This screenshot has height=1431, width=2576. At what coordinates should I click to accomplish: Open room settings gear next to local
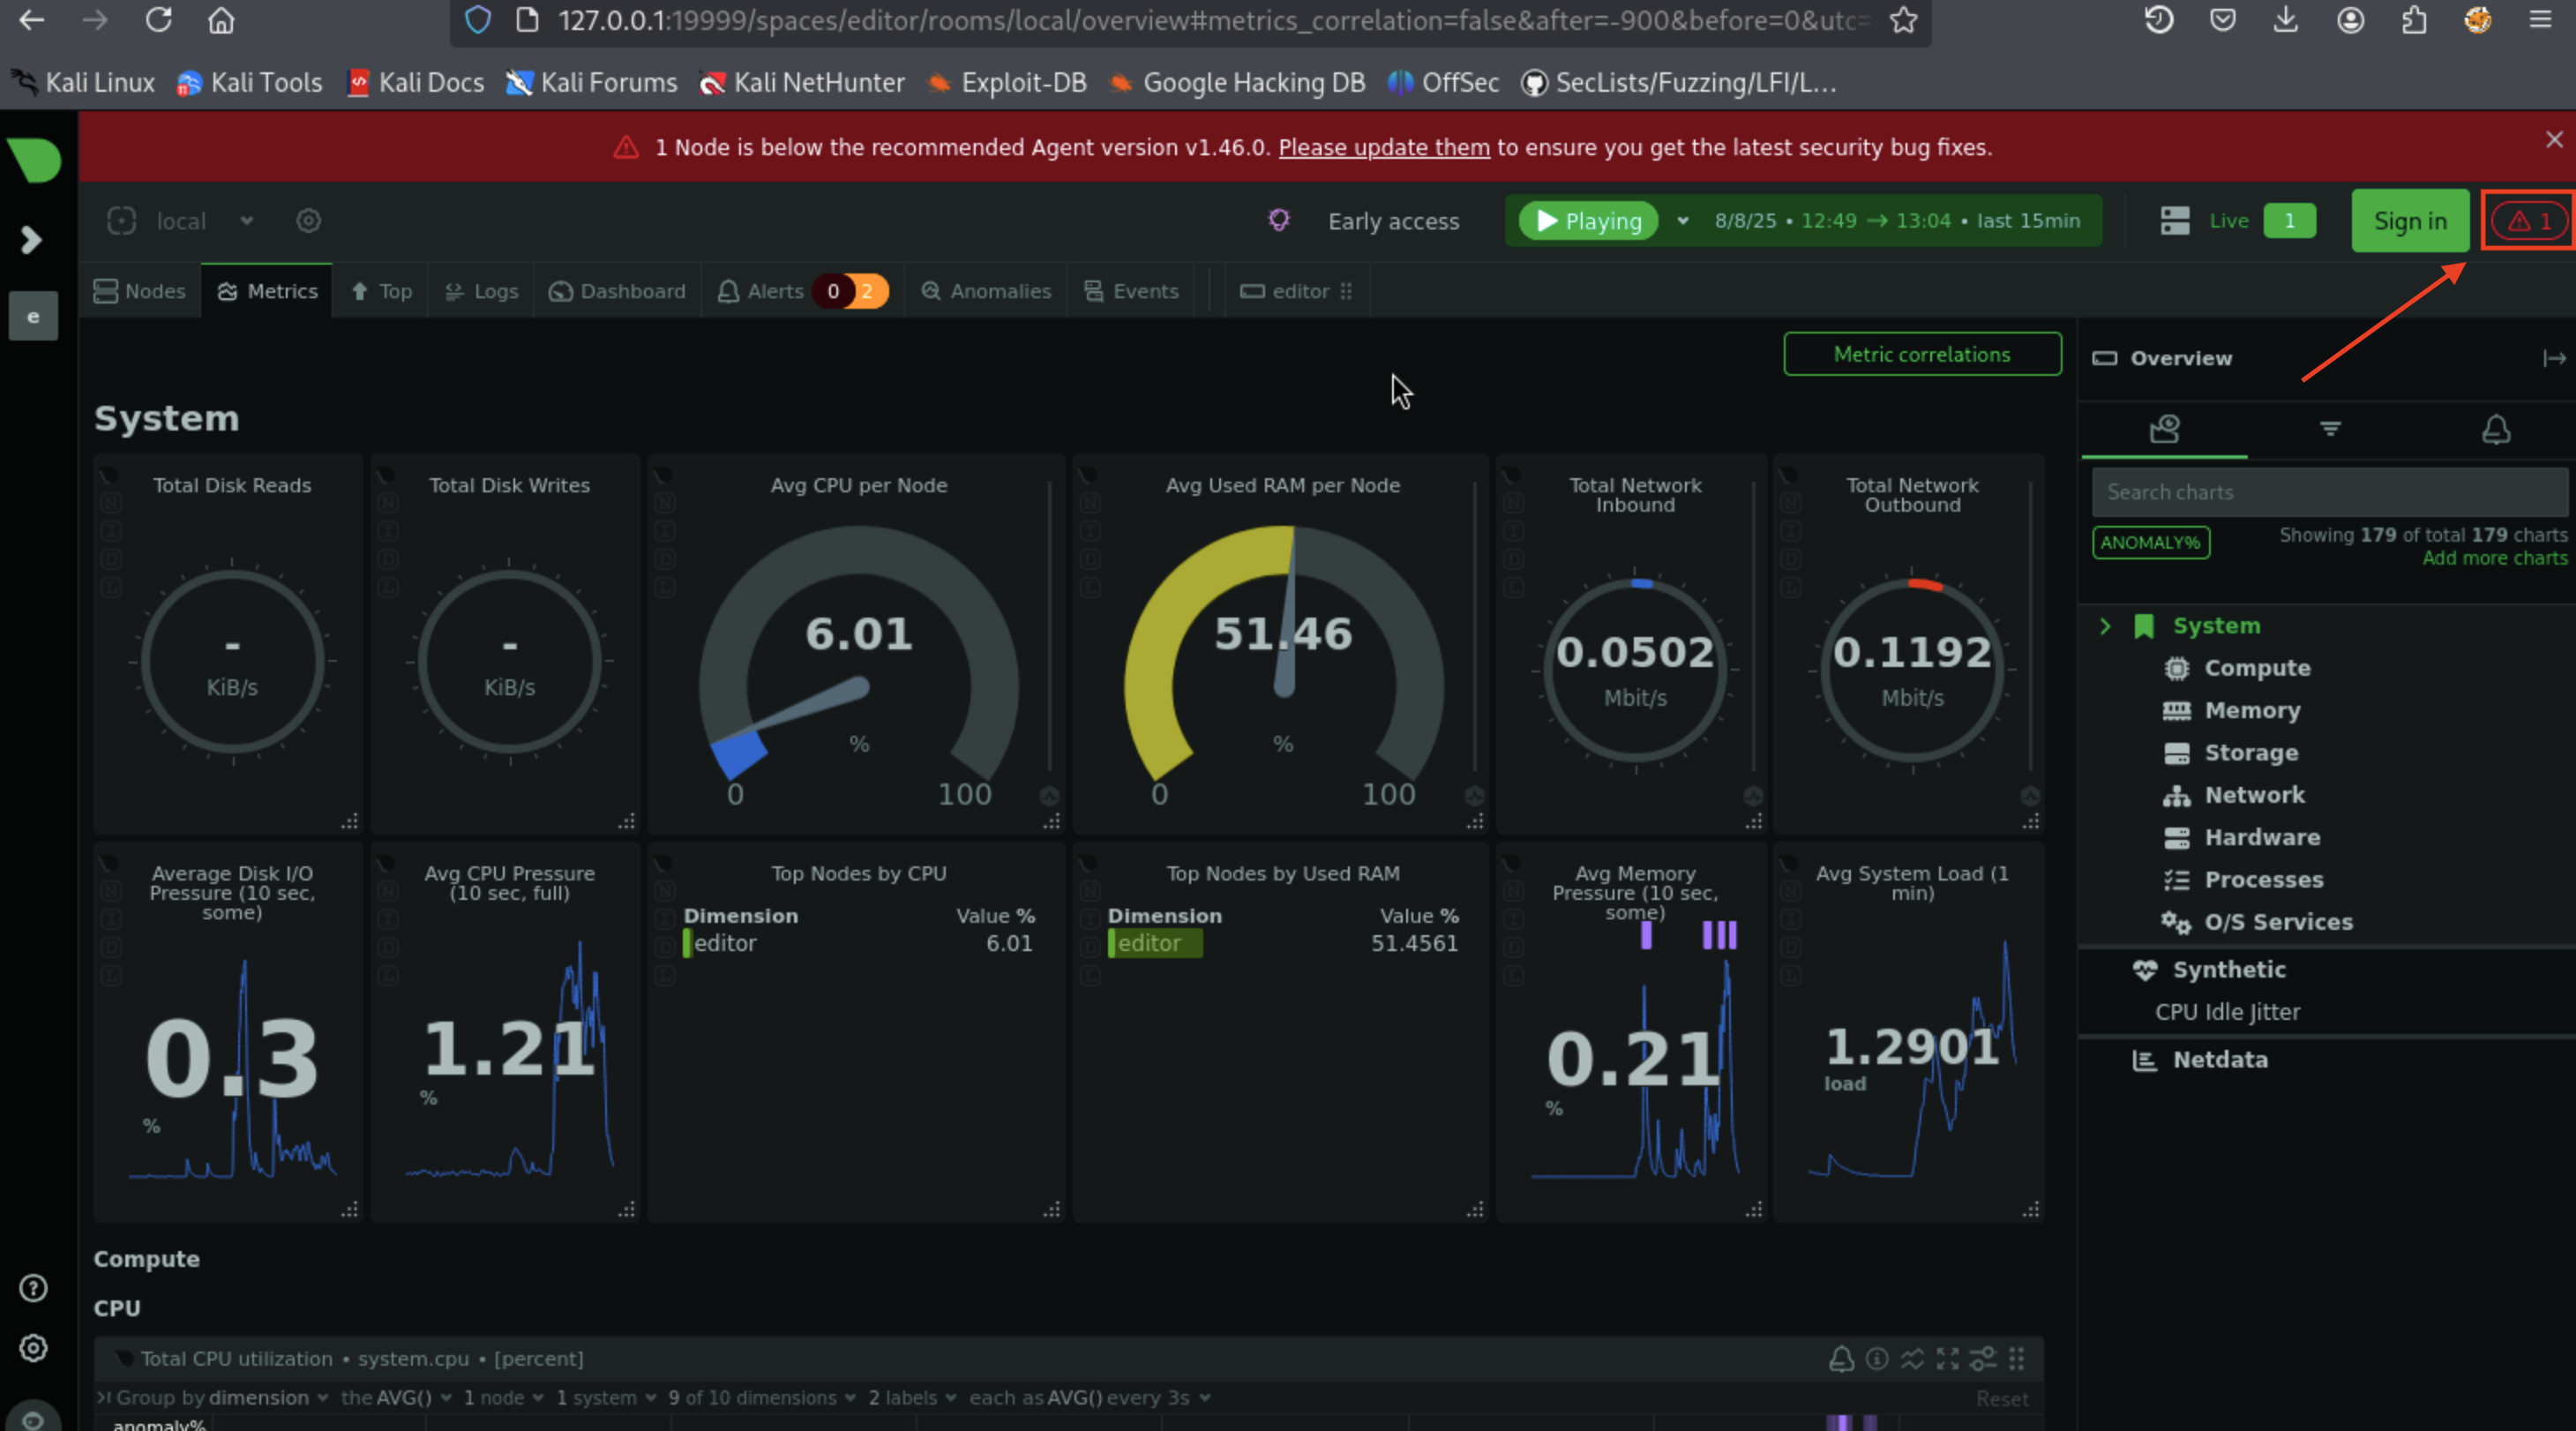coord(308,221)
